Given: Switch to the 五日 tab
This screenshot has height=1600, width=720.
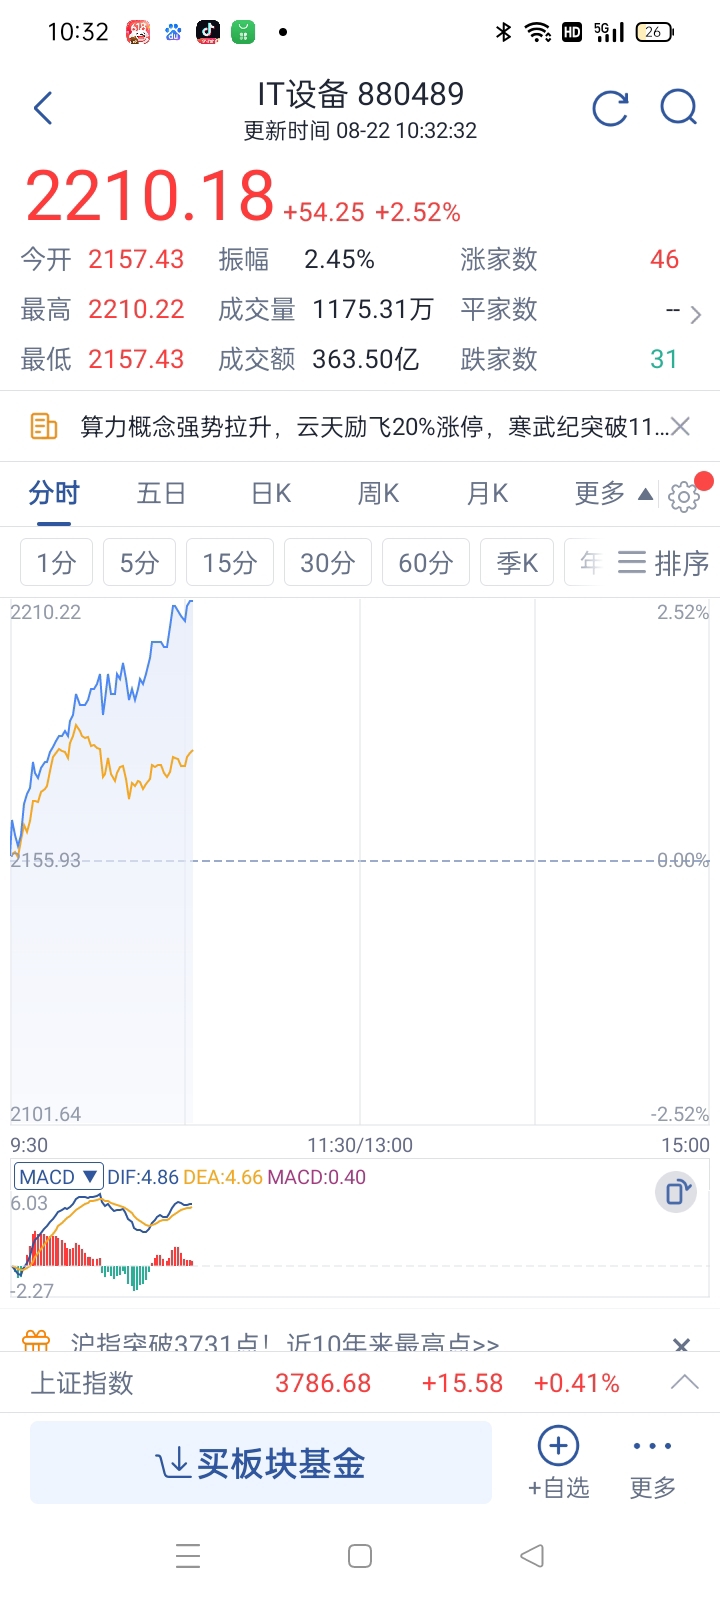Looking at the screenshot, I should click(161, 493).
